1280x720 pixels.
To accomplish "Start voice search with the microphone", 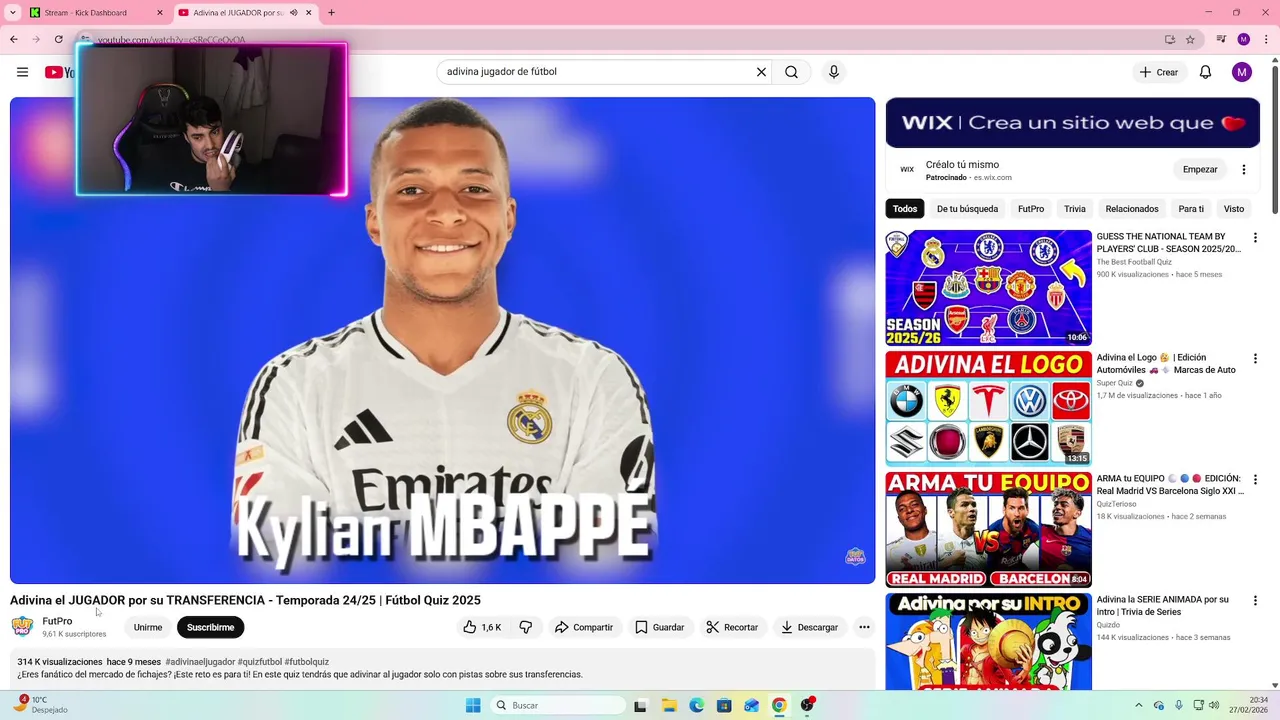I will [x=833, y=72].
